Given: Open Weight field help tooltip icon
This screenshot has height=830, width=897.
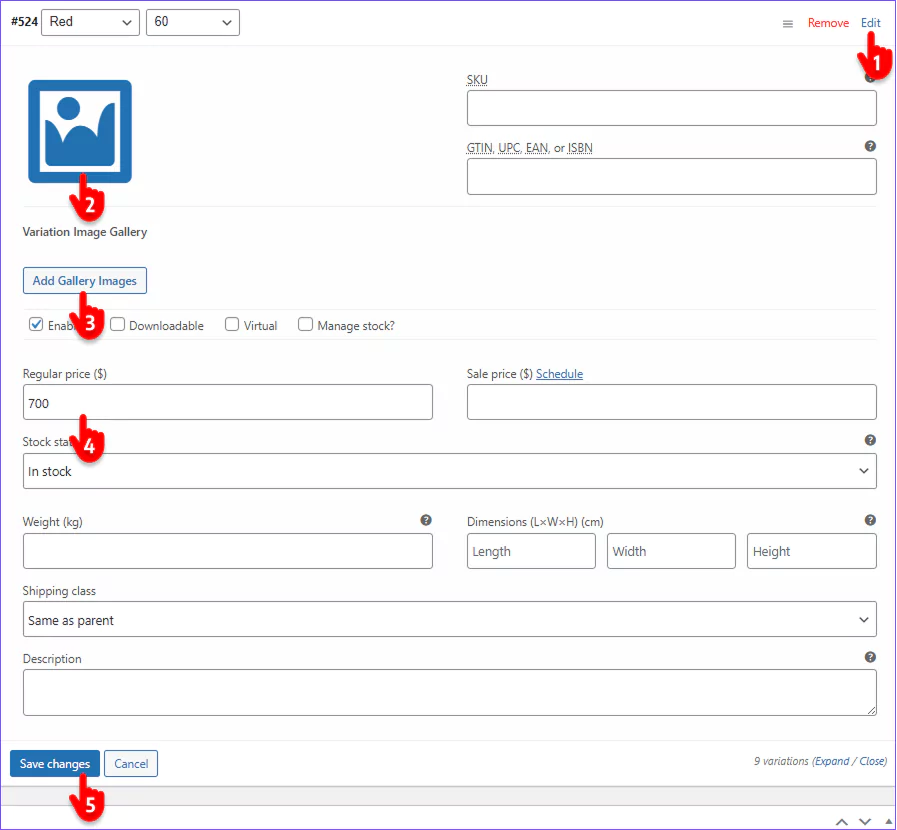Looking at the screenshot, I should tap(426, 520).
